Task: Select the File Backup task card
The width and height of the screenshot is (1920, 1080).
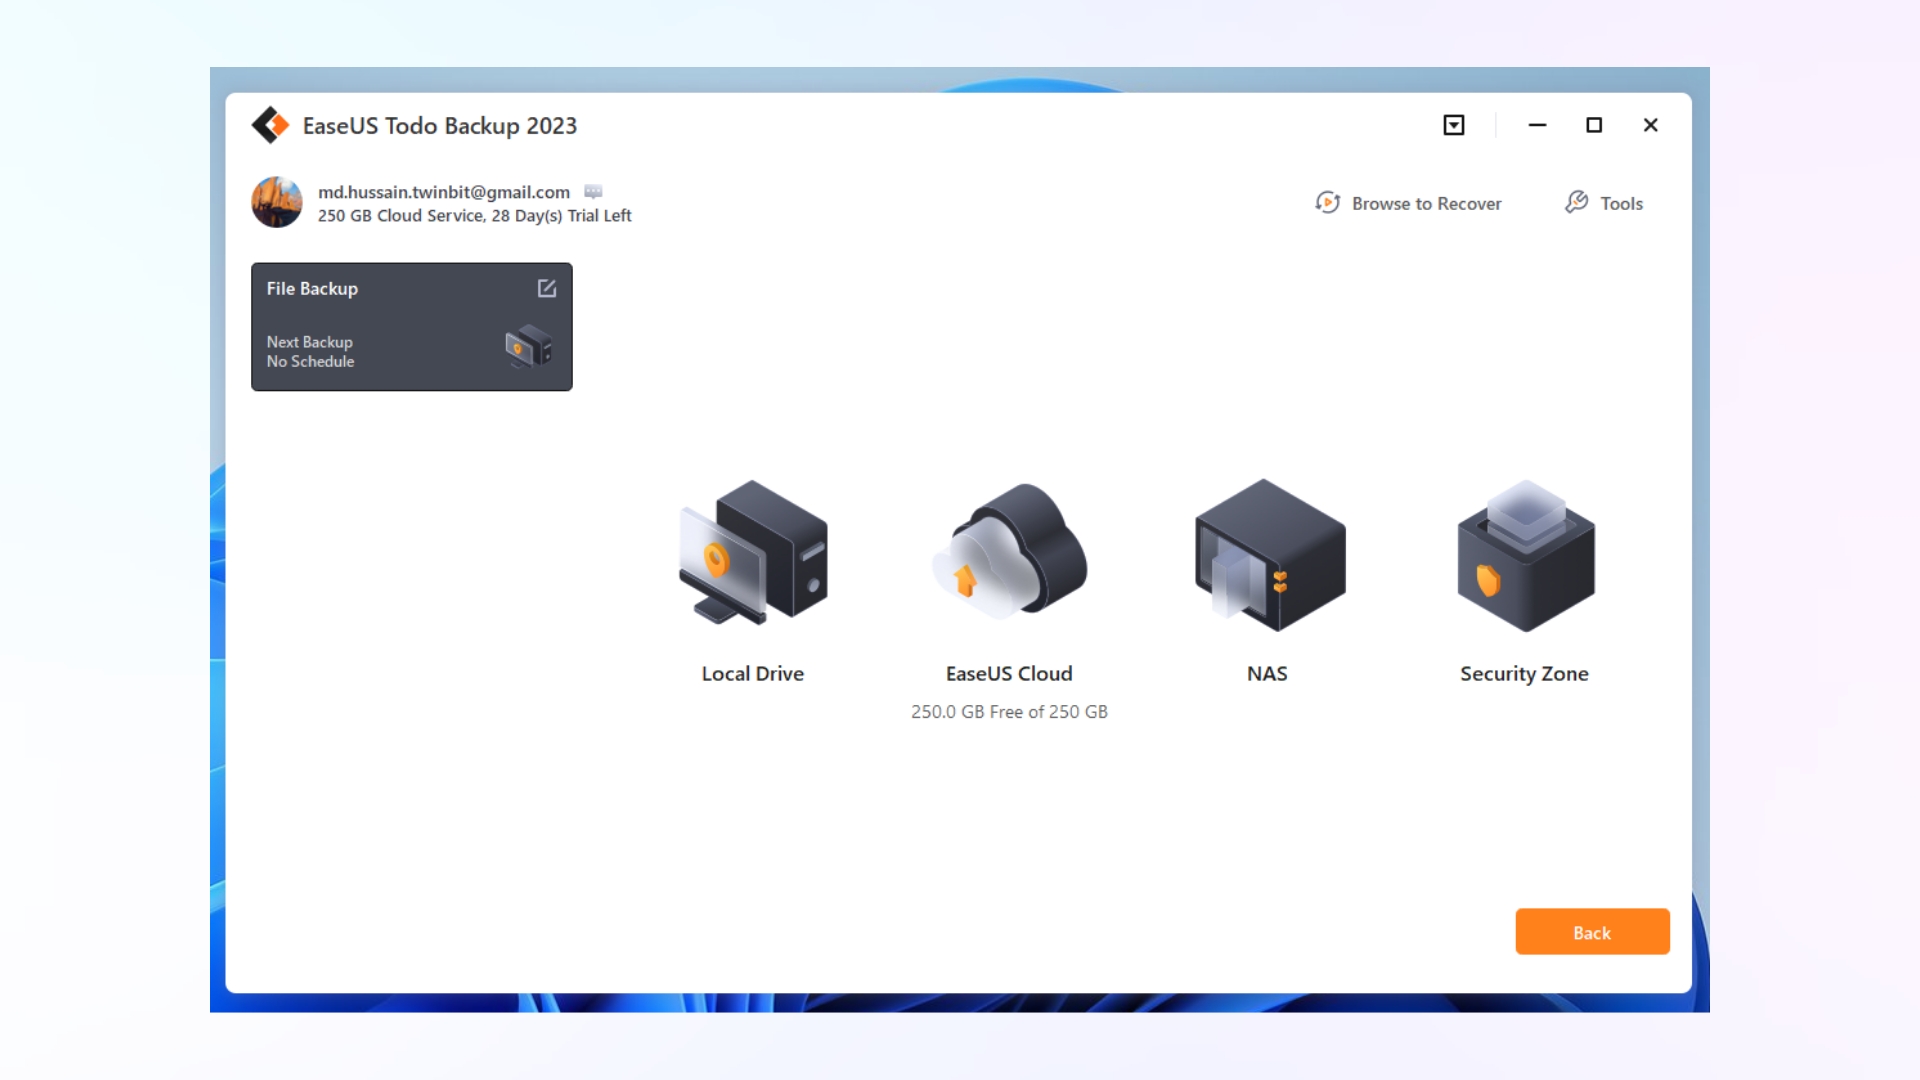Action: 412,327
